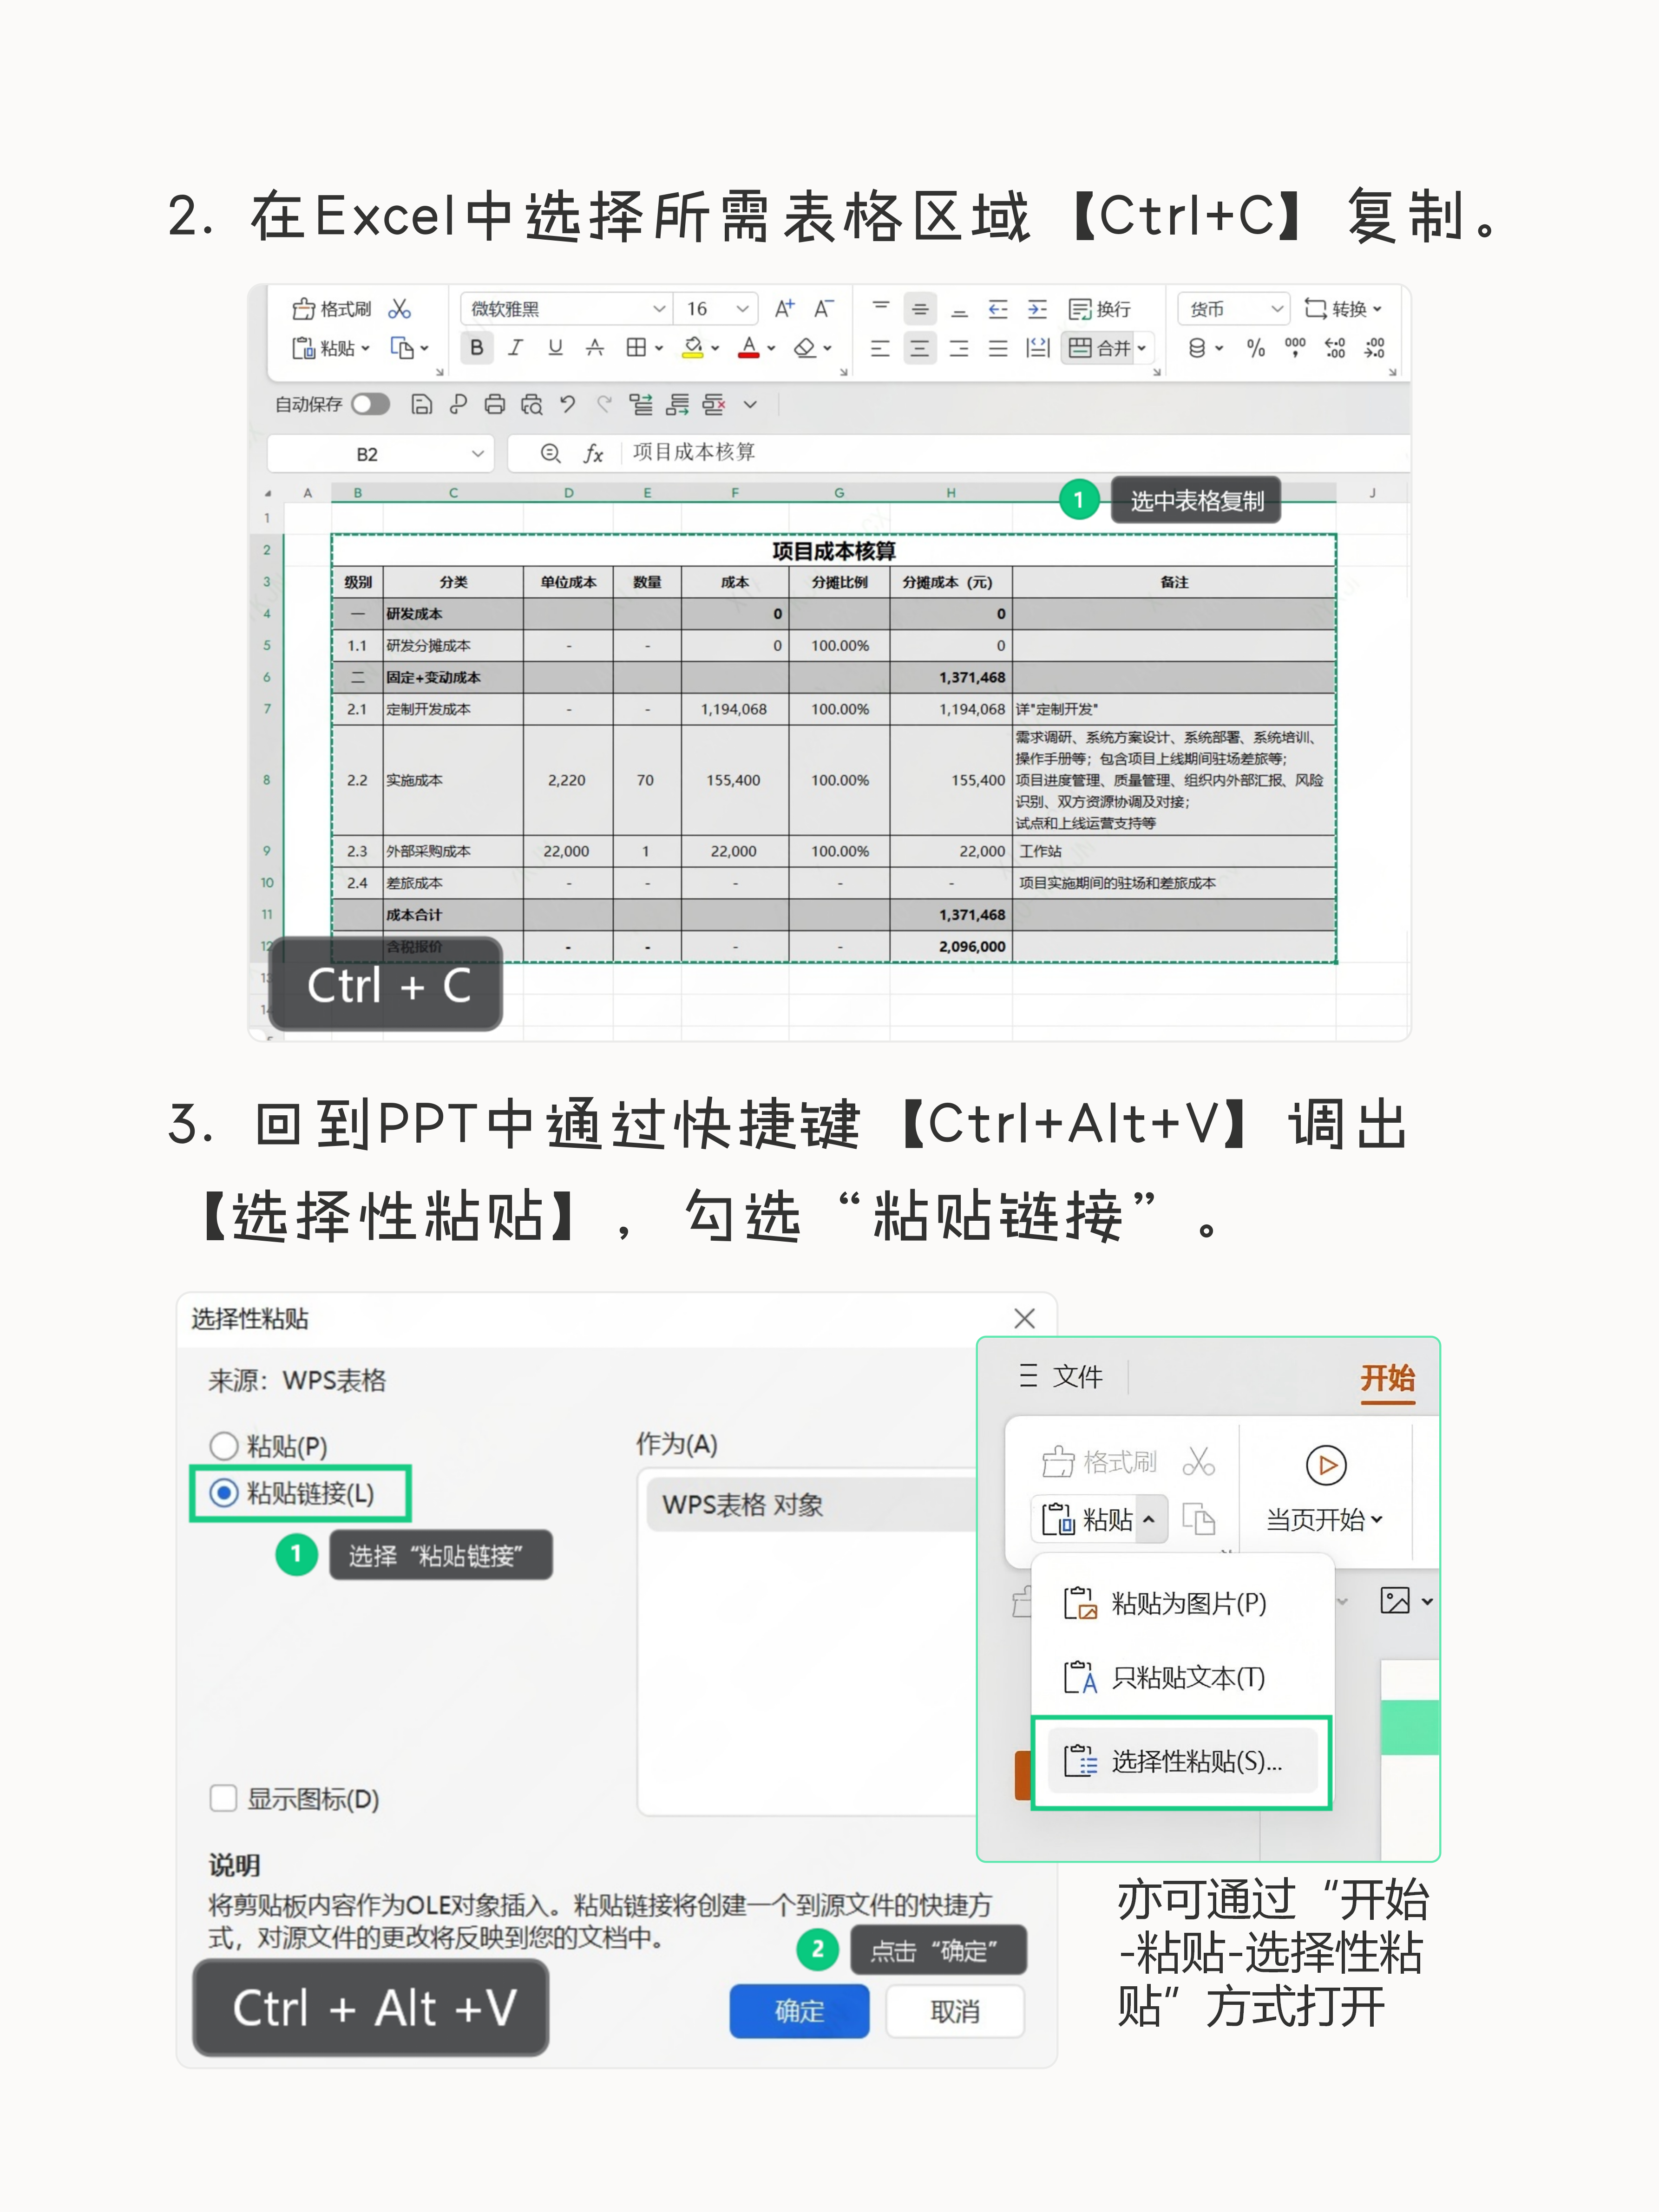Click the fx insert function icon
Image resolution: width=1659 pixels, height=2212 pixels.
[593, 454]
